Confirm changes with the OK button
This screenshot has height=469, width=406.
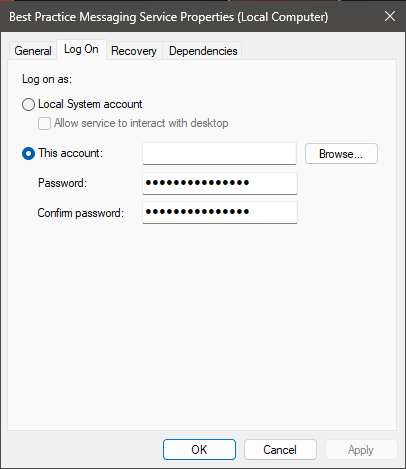(x=199, y=450)
